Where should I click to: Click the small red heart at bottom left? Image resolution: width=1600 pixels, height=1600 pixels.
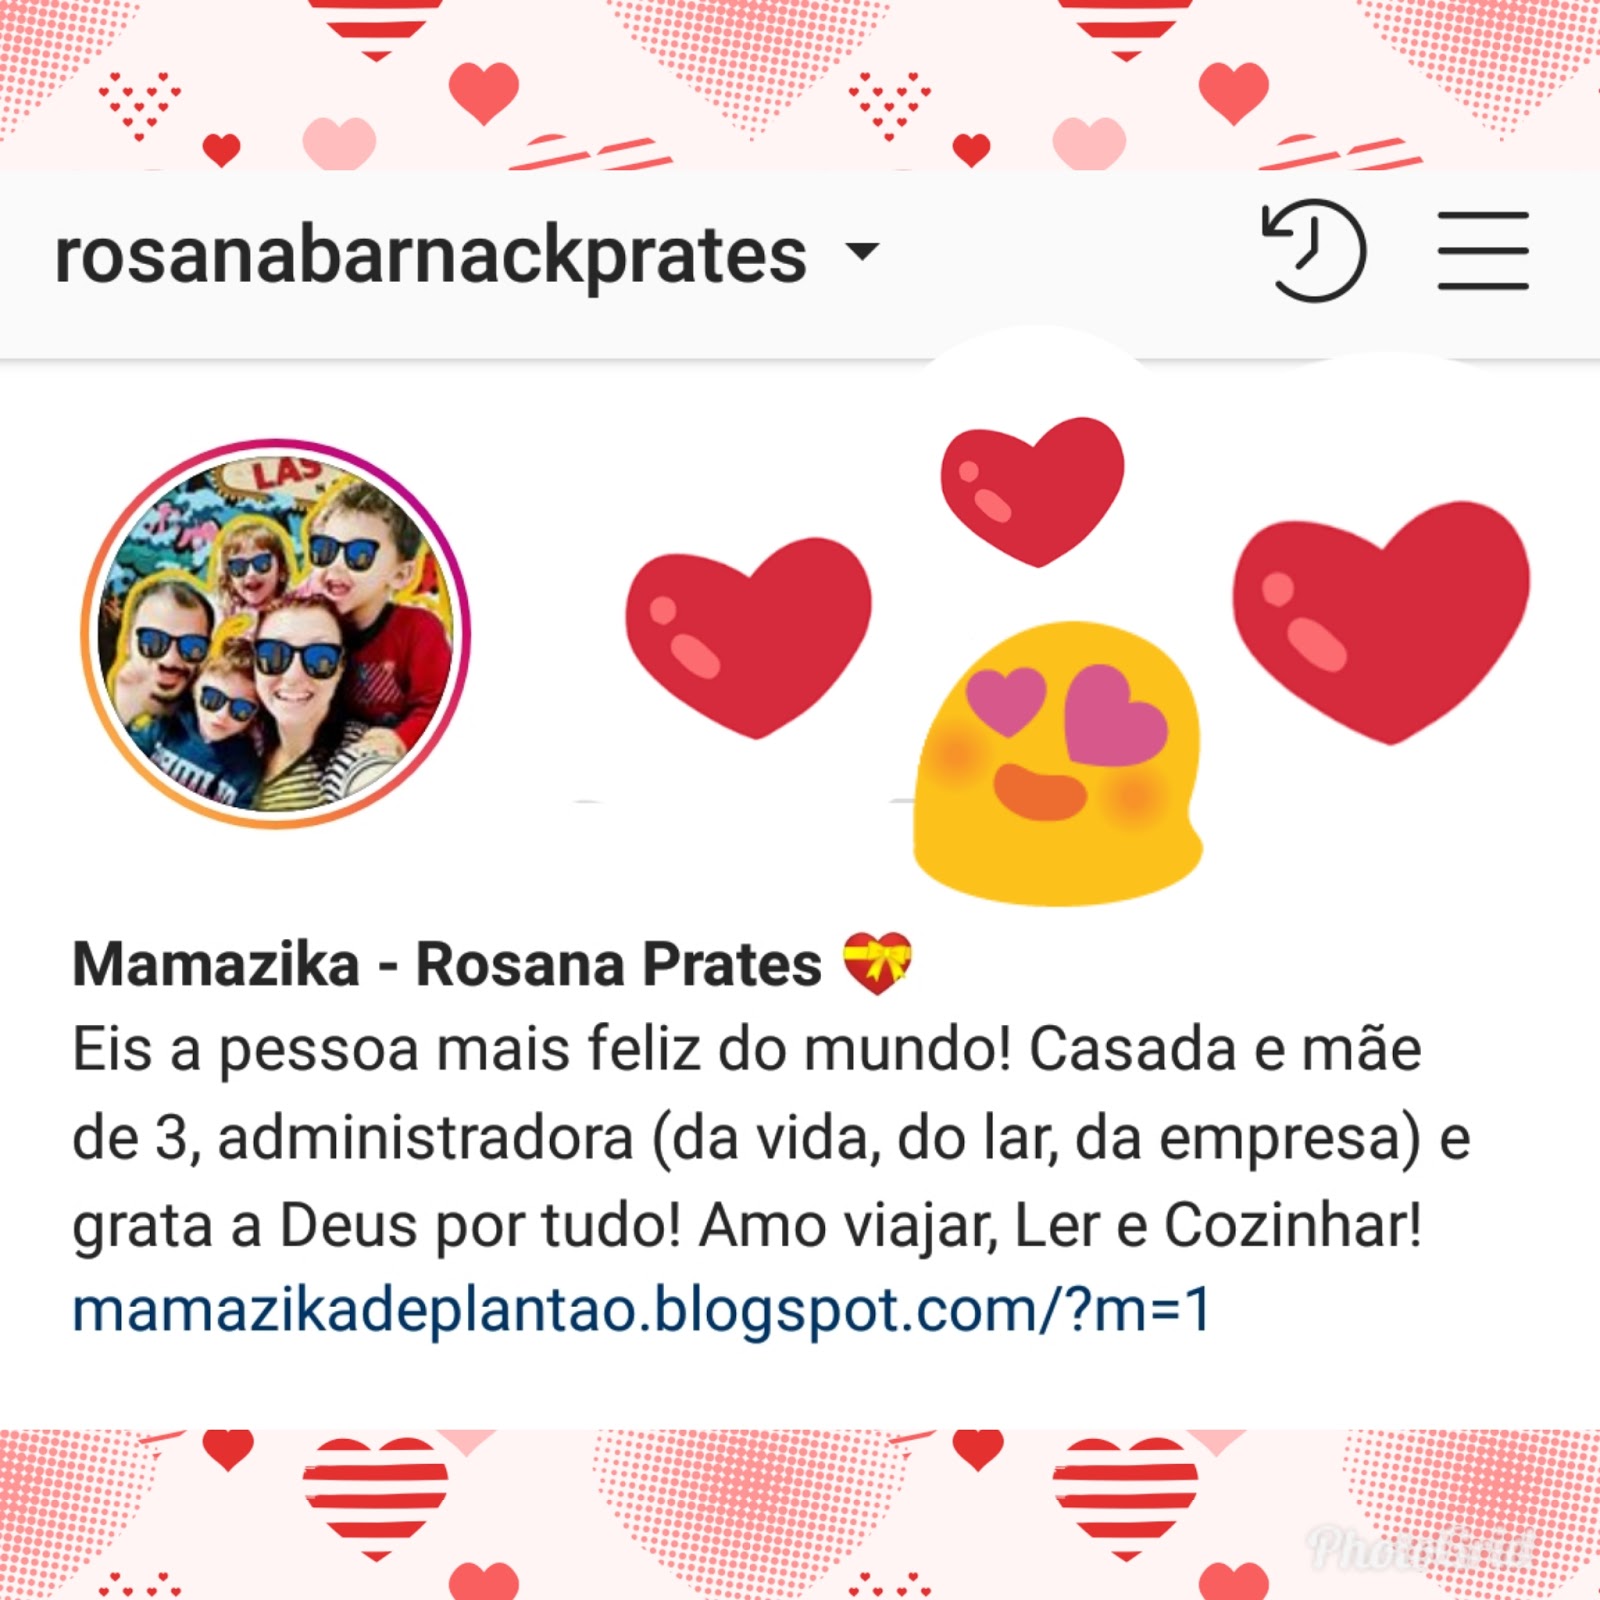coord(228,1449)
